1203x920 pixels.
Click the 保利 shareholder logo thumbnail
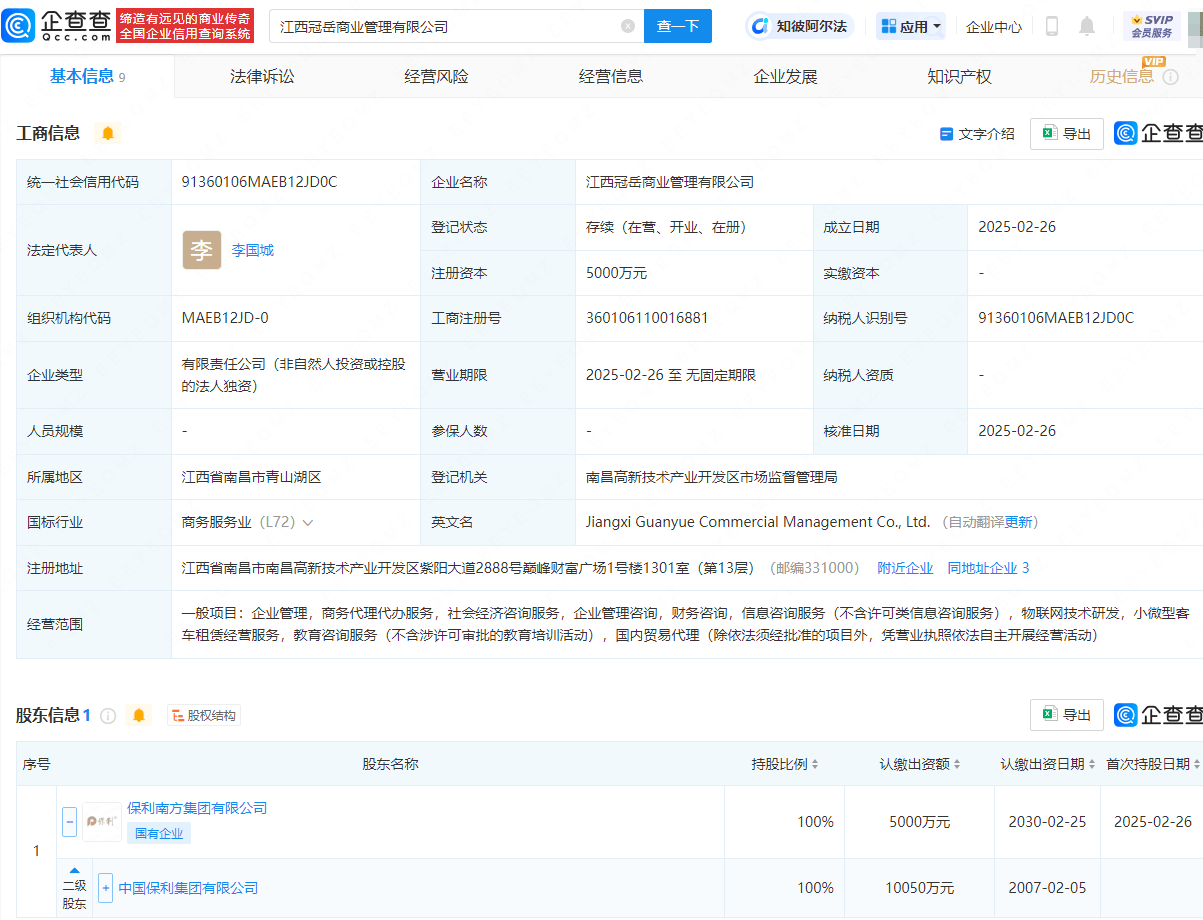tap(102, 822)
